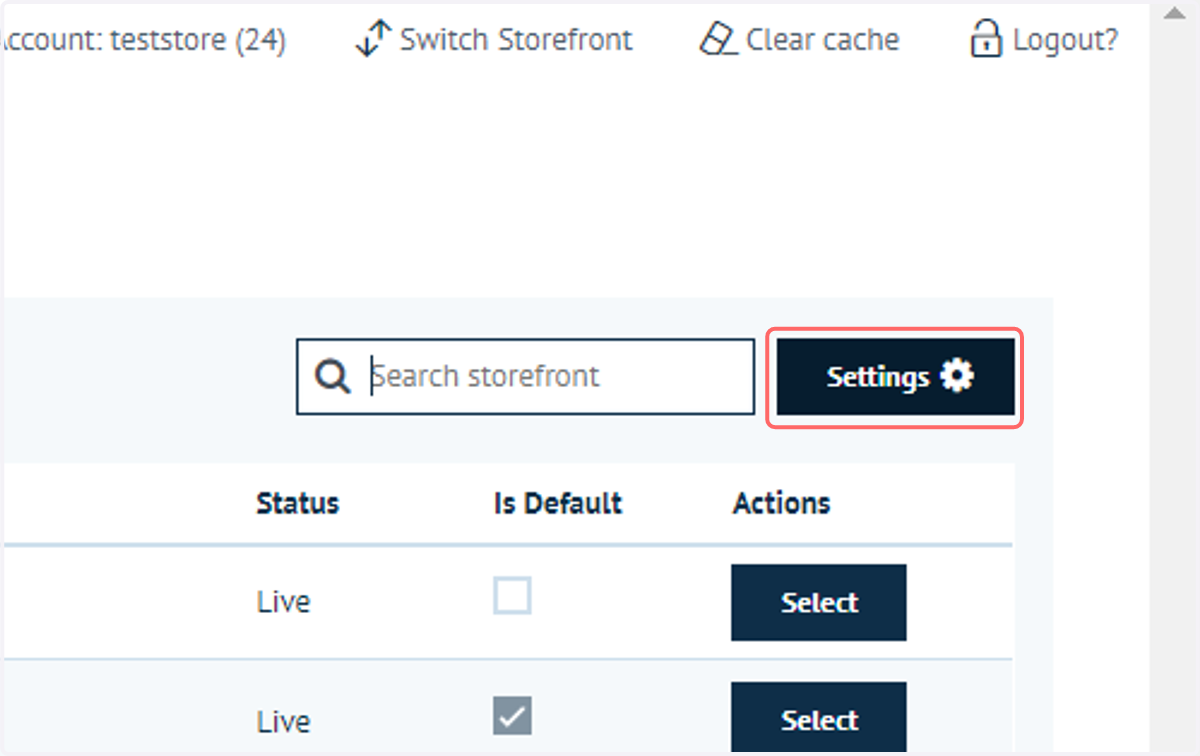Toggle the checked Is Default checkbox
Viewport: 1200px width, 756px height.
(x=512, y=715)
